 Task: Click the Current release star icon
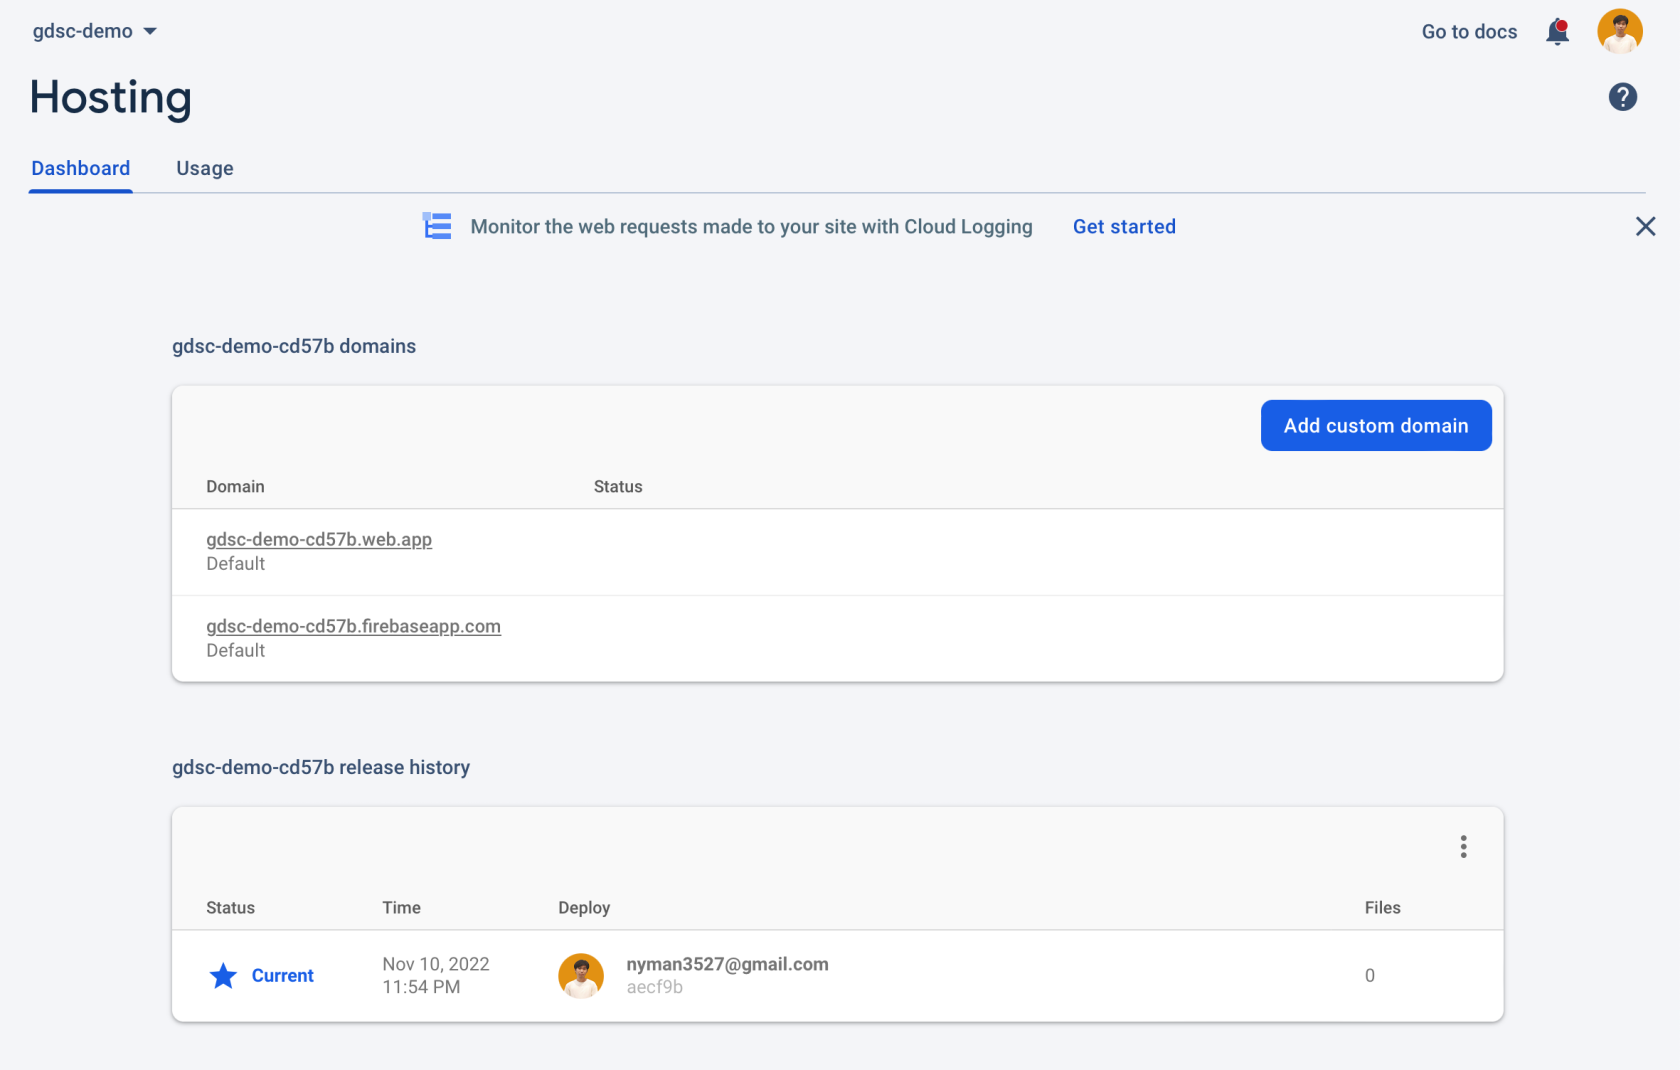[223, 975]
